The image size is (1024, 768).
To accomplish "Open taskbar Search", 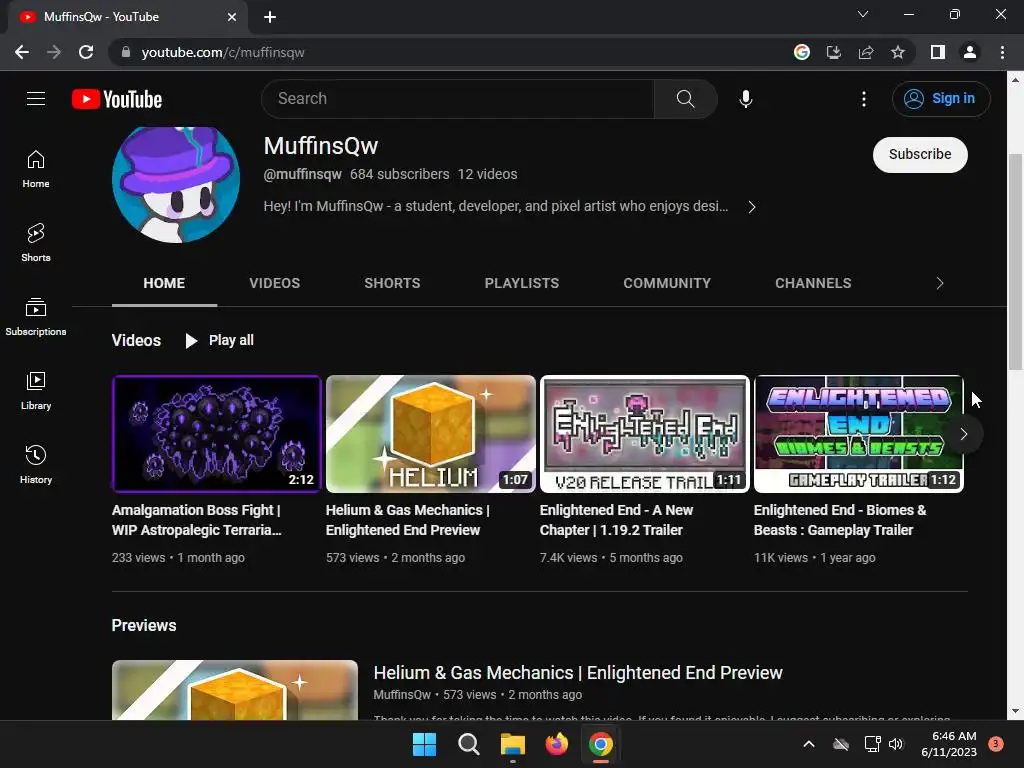I will click(x=468, y=744).
